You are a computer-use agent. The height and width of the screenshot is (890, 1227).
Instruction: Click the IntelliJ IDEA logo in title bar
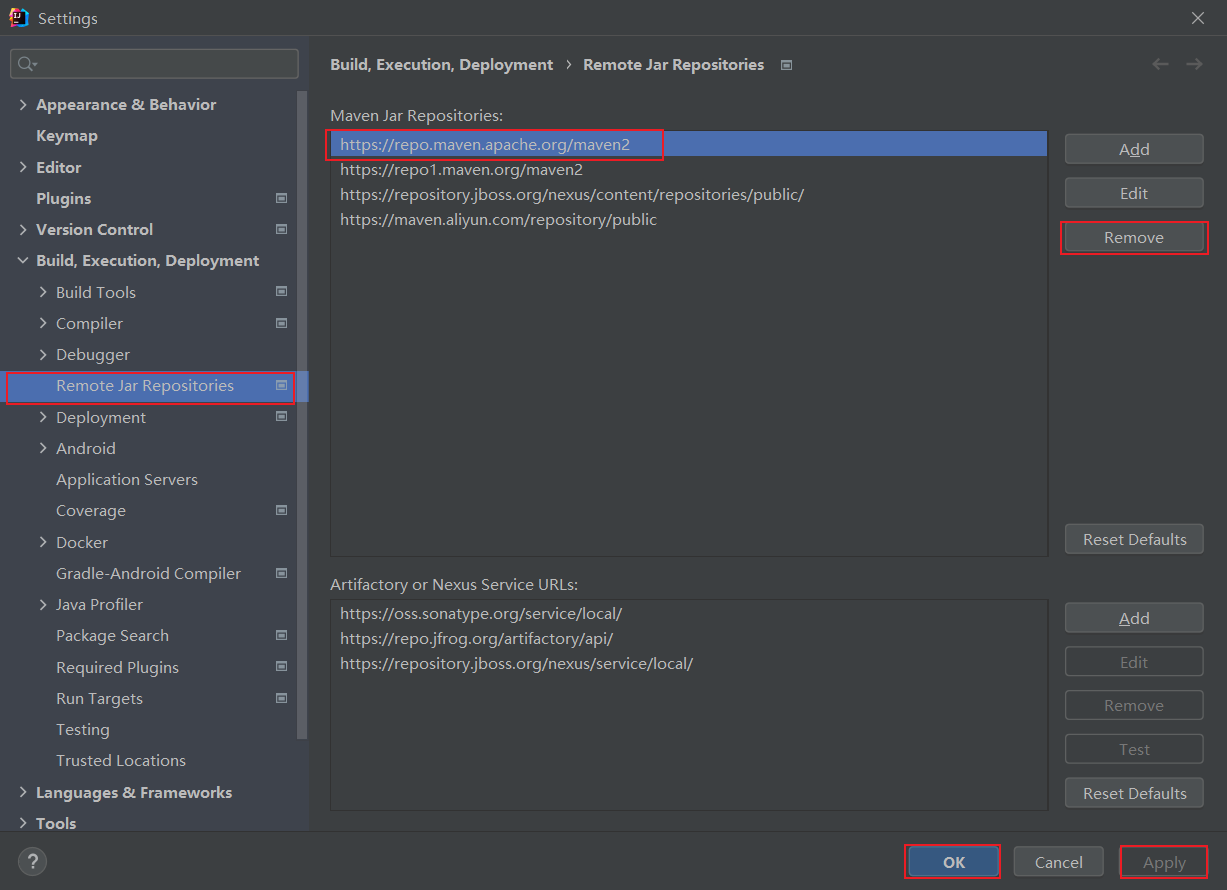[x=19, y=17]
